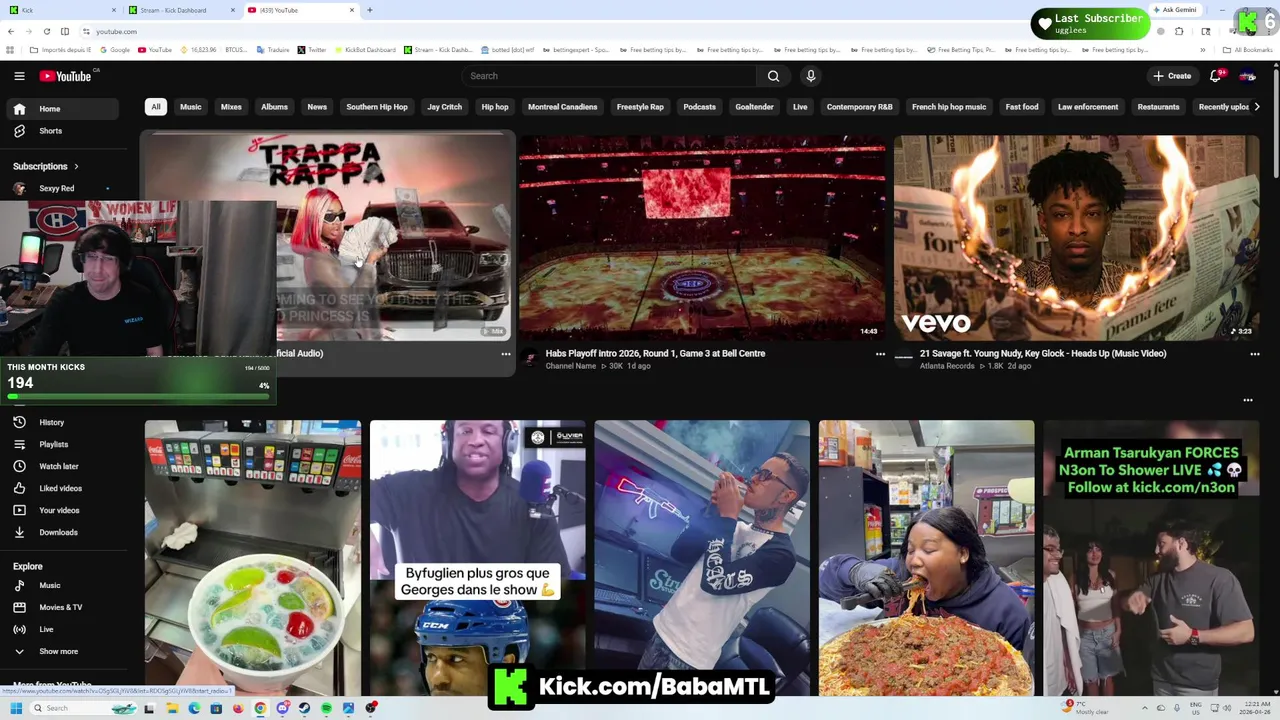The width and height of the screenshot is (1280, 720).
Task: Open Movies & TV under Explore
Action: click(x=60, y=607)
